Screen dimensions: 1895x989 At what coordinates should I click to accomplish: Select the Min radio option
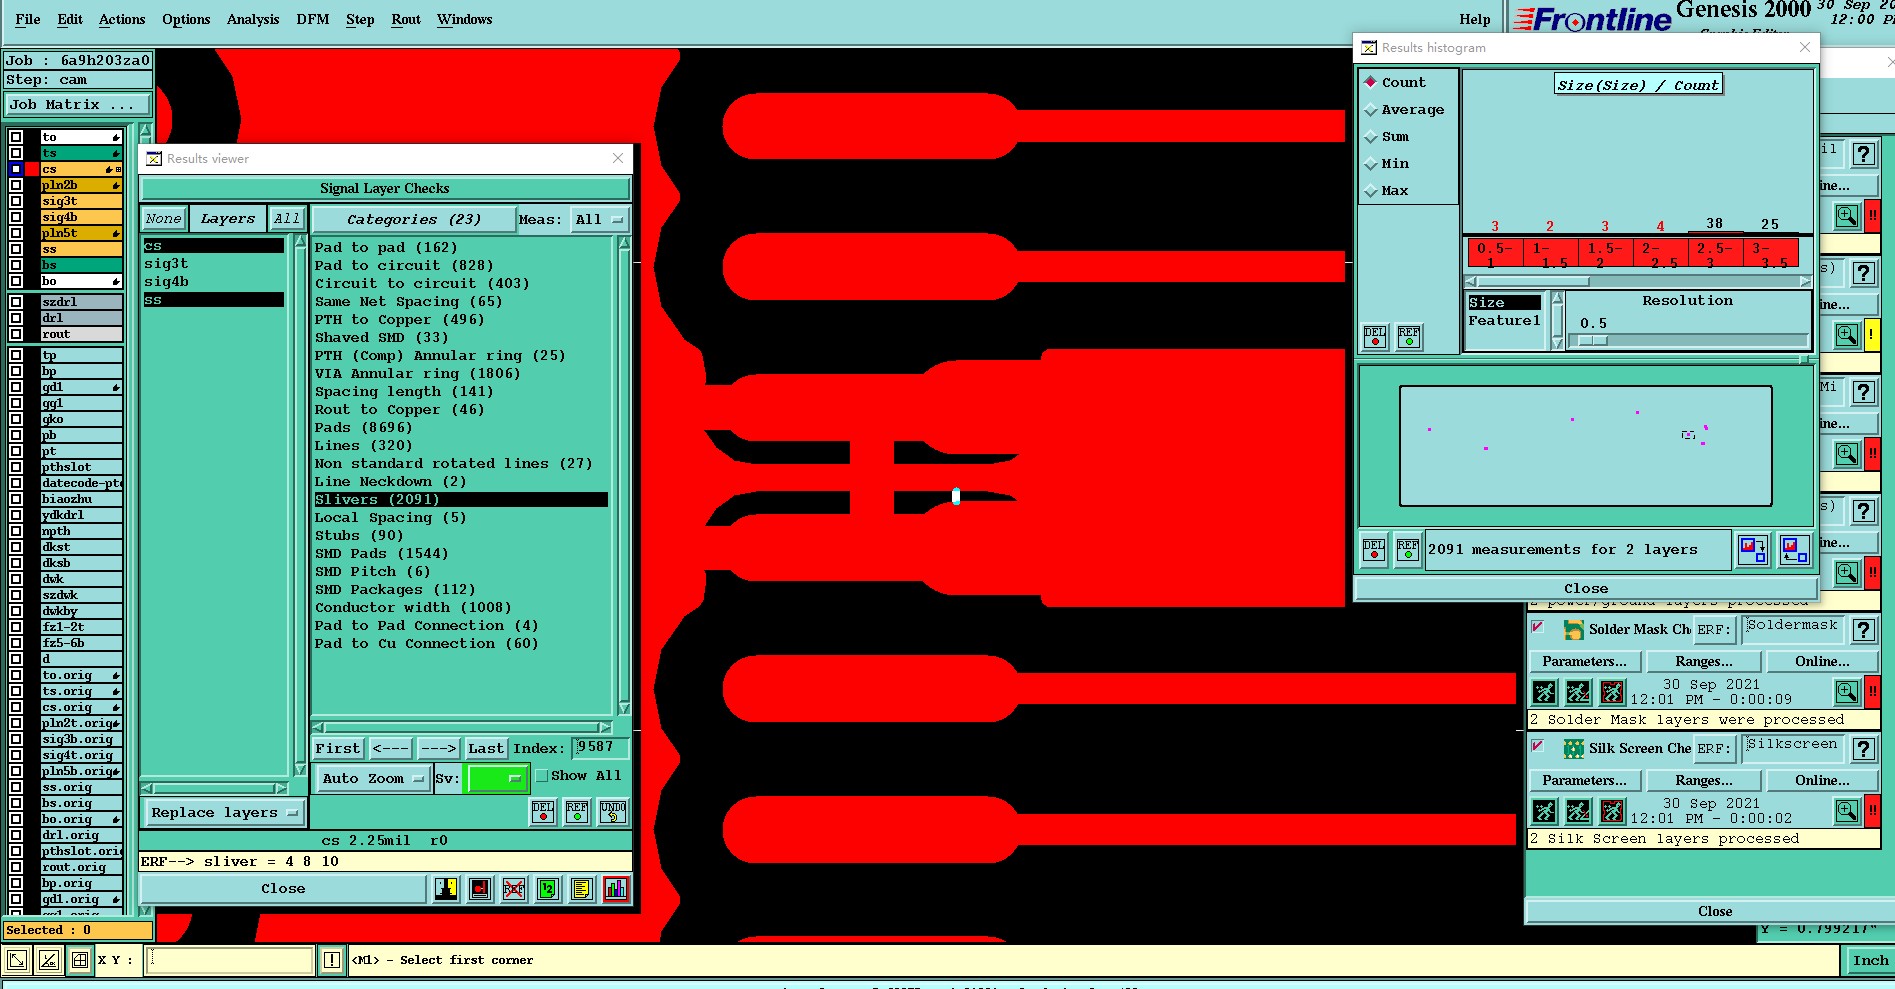click(1371, 164)
